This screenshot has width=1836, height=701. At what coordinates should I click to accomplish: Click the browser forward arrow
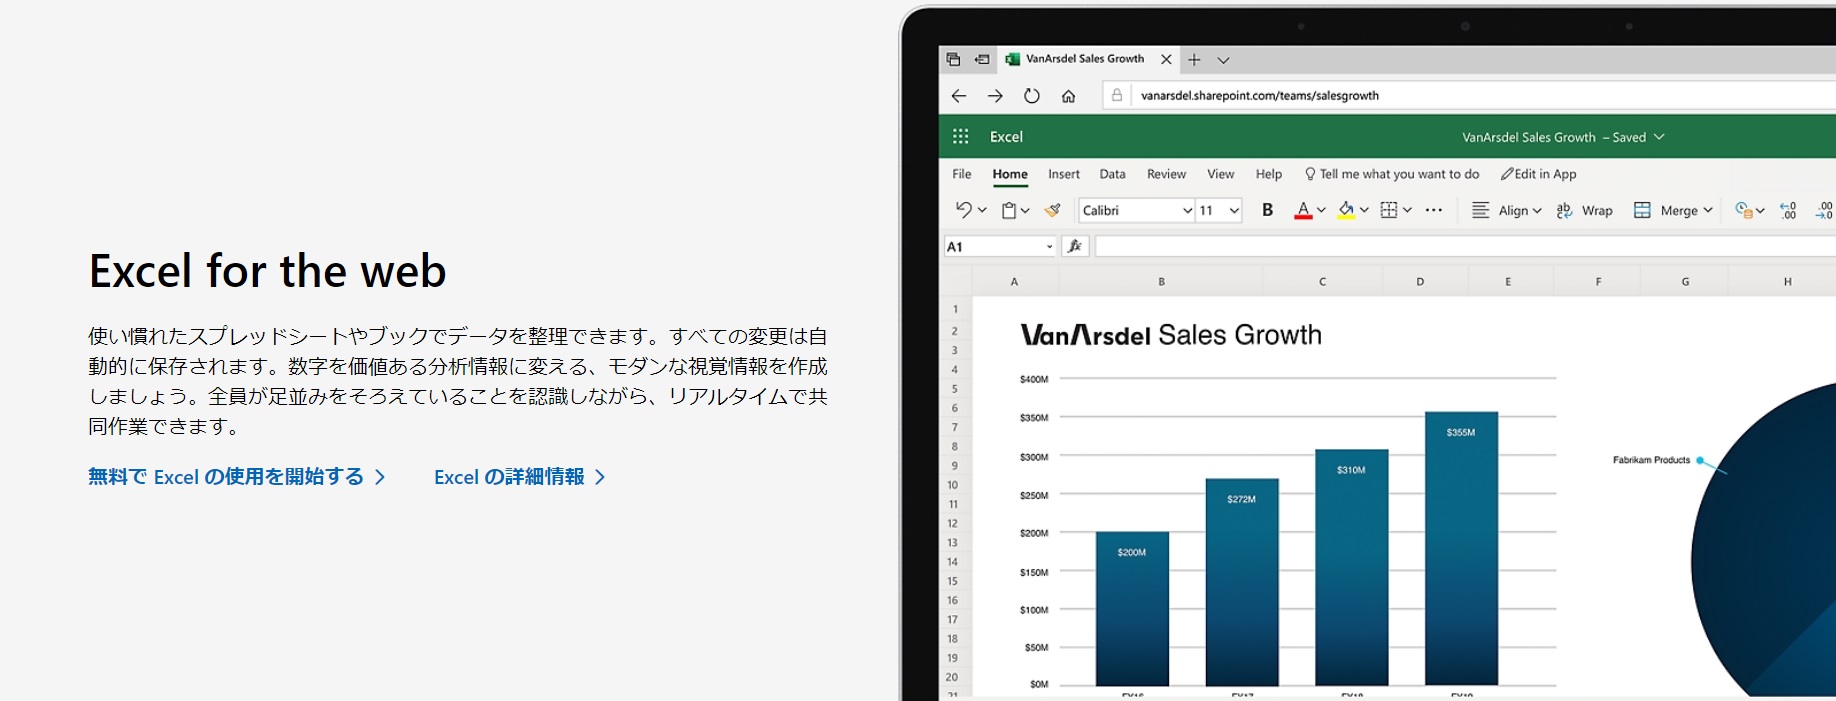tap(995, 96)
